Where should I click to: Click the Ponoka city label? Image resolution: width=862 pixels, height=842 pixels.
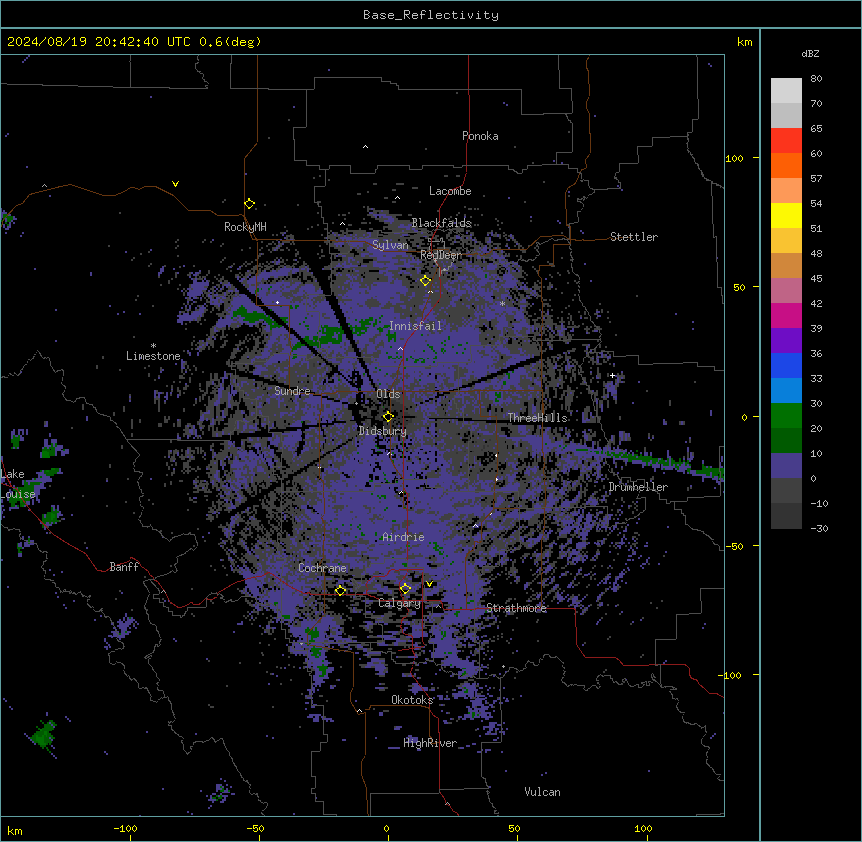tap(480, 136)
